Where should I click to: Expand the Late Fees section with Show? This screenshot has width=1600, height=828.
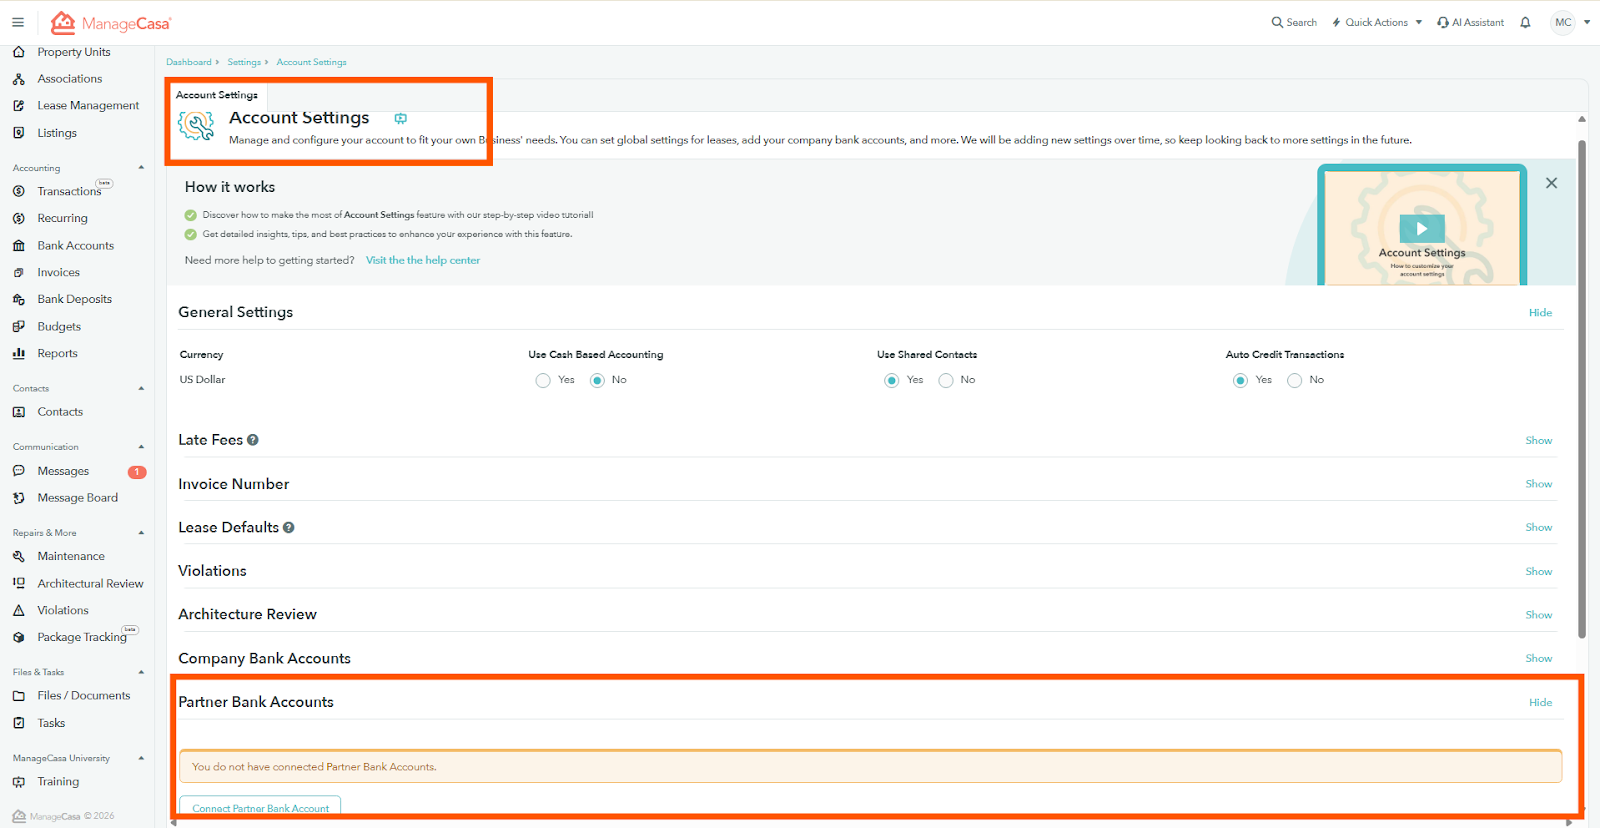1538,441
